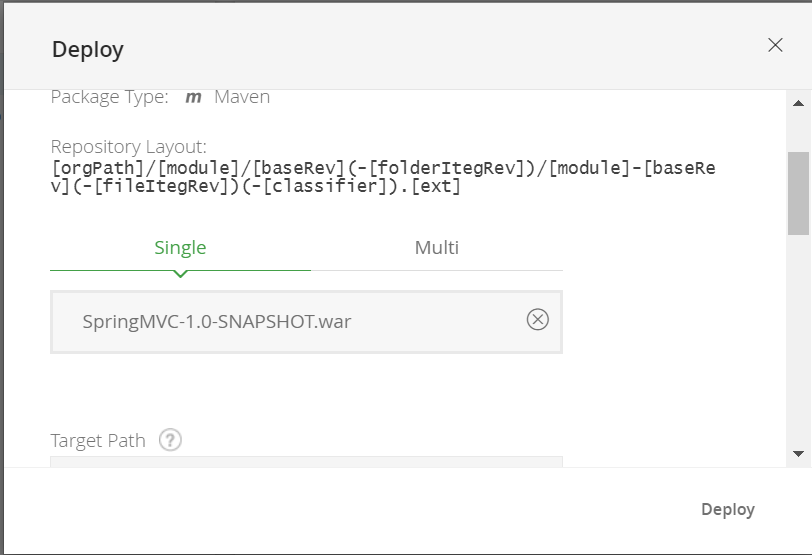Image resolution: width=812 pixels, height=555 pixels.
Task: Click the Package Type label
Action: [x=109, y=98]
